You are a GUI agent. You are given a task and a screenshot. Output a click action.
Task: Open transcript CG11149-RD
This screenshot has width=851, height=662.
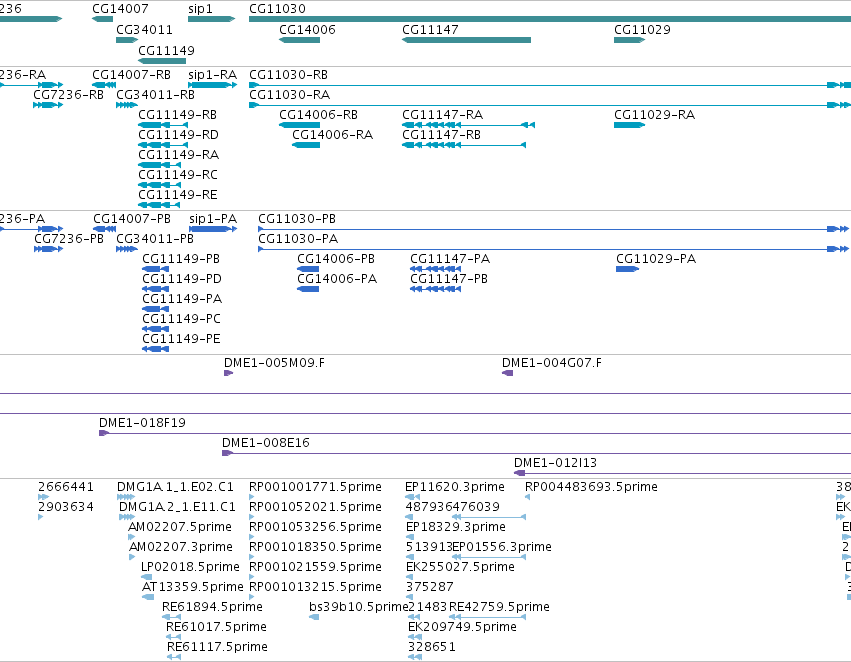tap(178, 135)
